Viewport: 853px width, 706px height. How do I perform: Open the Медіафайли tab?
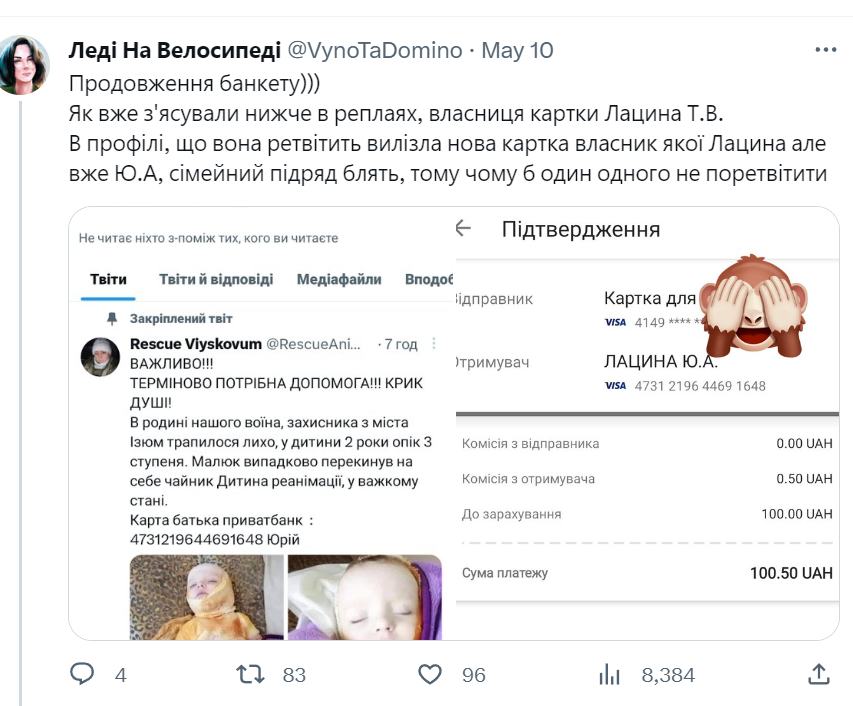pyautogui.click(x=339, y=280)
